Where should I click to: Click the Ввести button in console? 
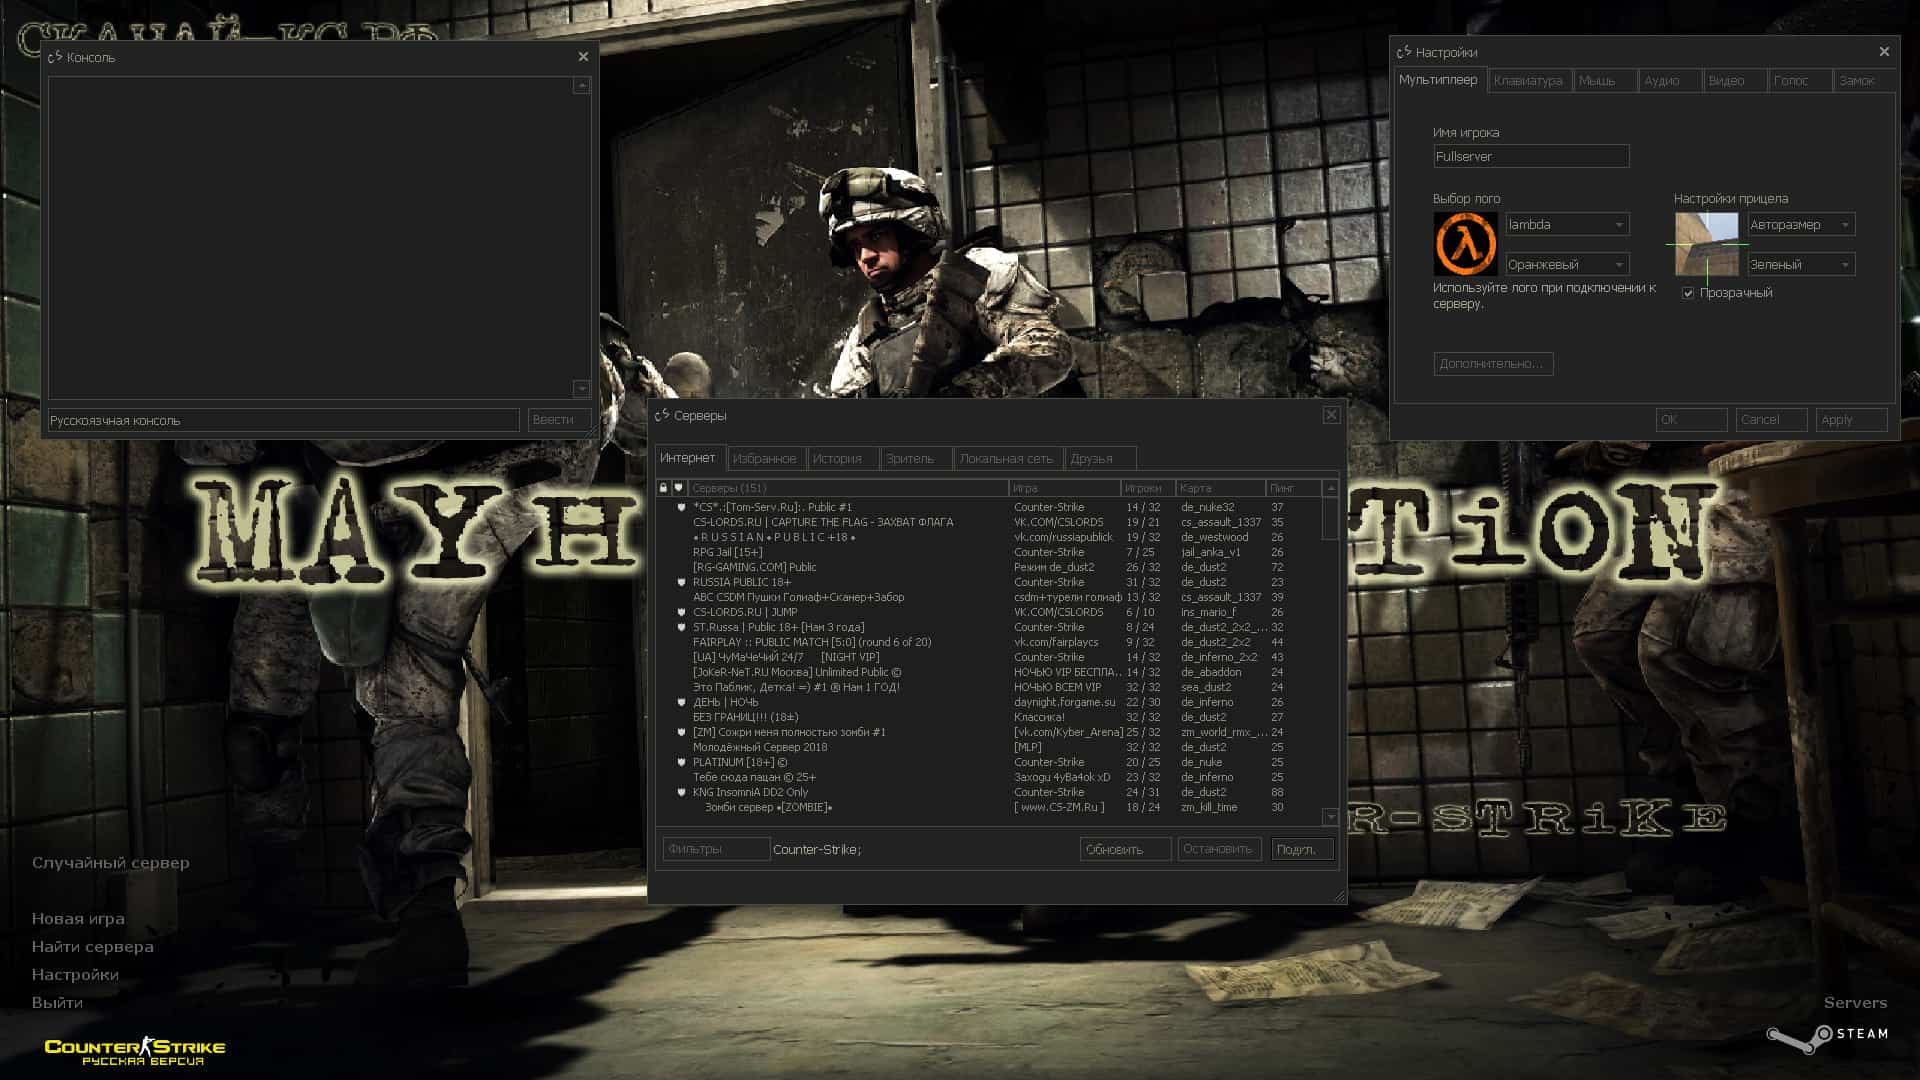pos(559,420)
